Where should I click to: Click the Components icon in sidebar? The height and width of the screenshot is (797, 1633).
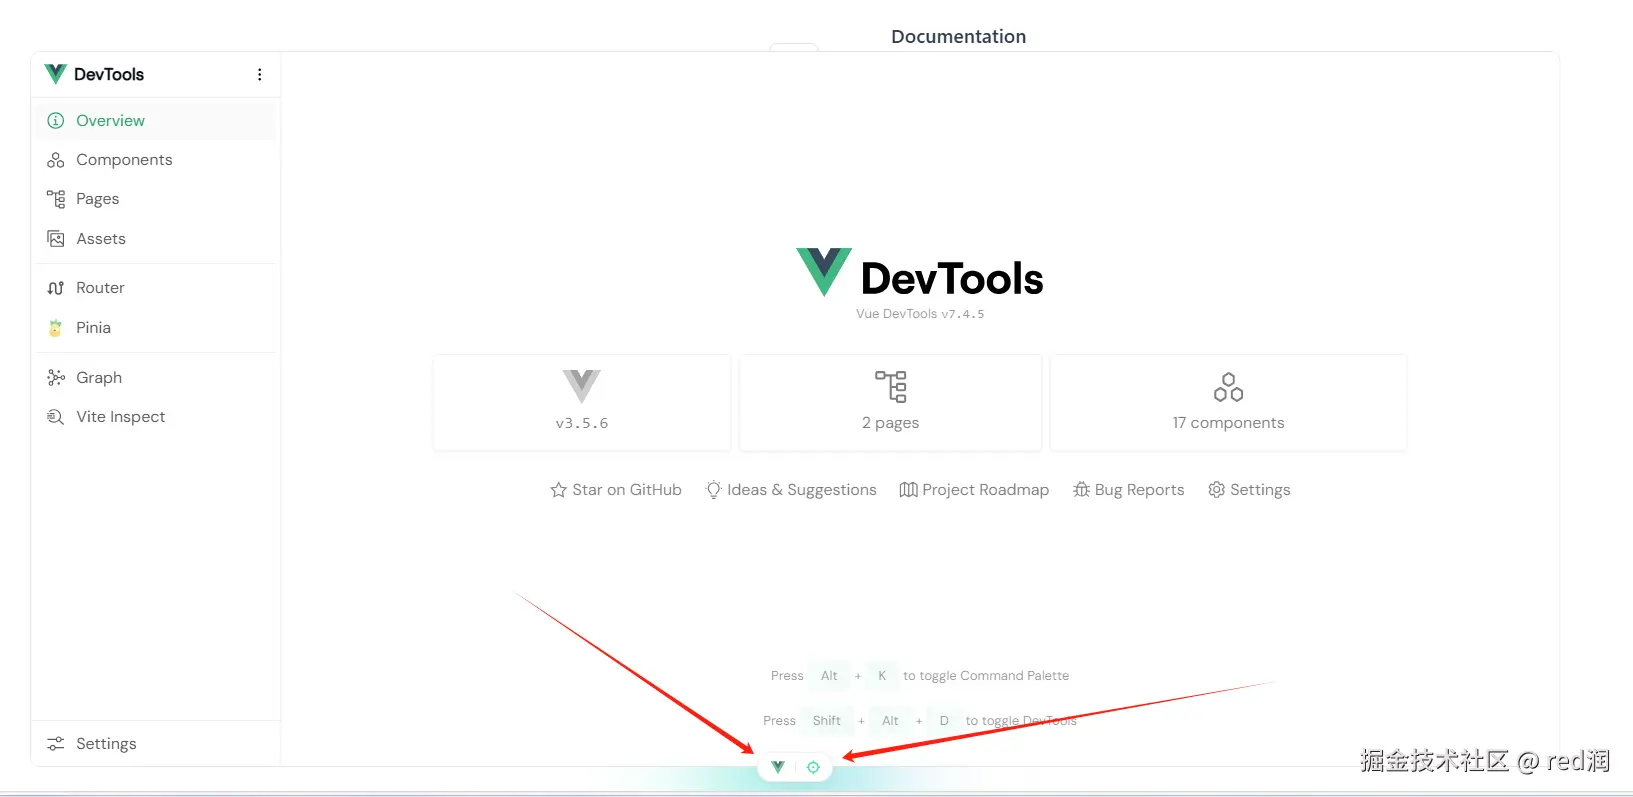(x=56, y=160)
